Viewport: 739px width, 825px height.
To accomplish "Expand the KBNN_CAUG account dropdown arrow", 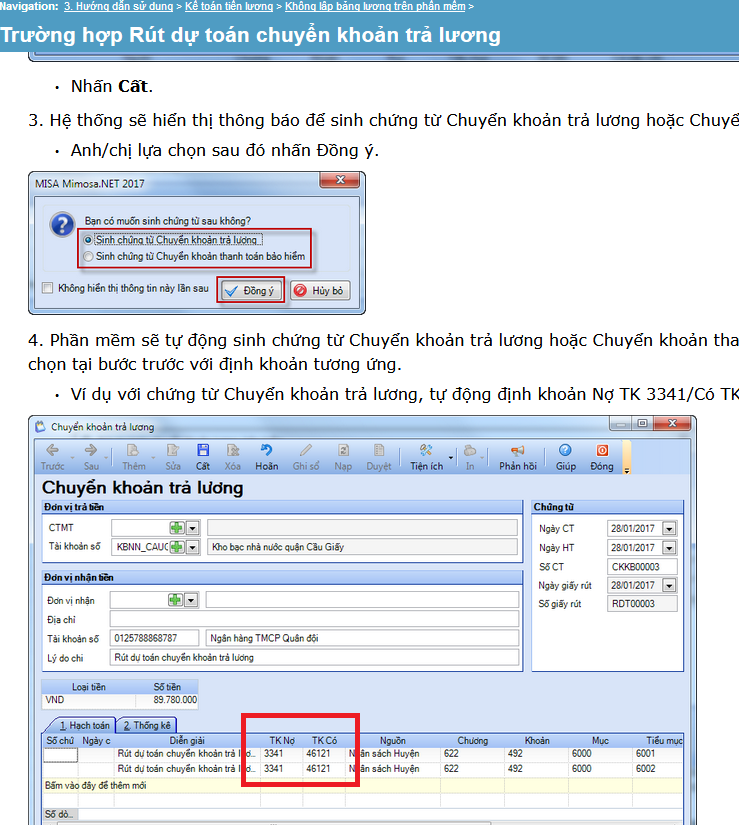I will pos(193,547).
